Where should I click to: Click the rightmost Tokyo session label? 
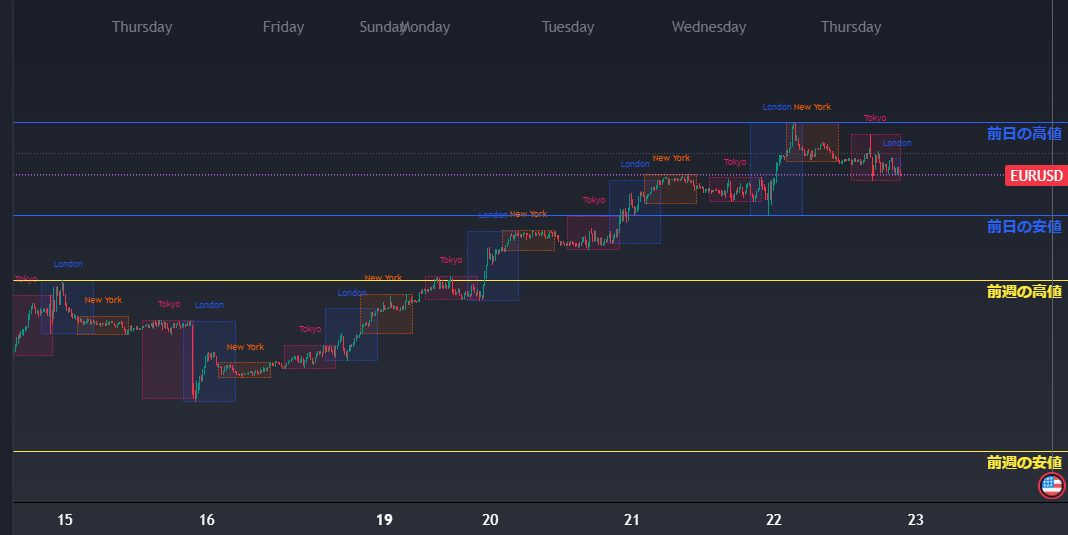(x=875, y=118)
